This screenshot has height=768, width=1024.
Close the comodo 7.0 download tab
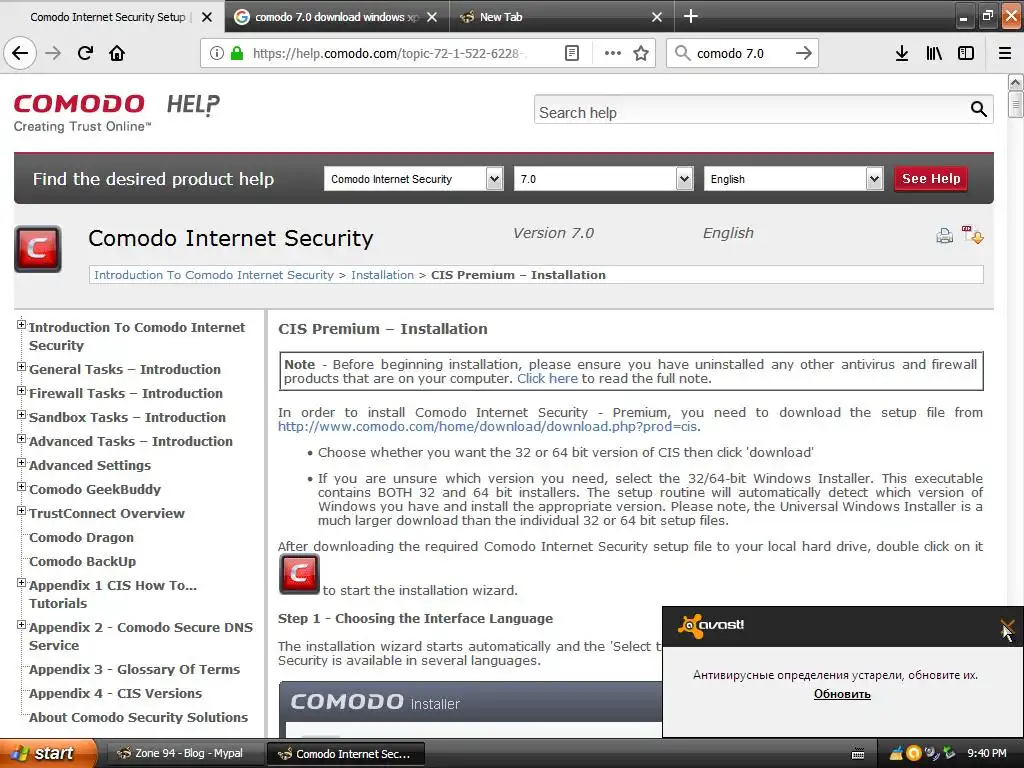tap(432, 17)
